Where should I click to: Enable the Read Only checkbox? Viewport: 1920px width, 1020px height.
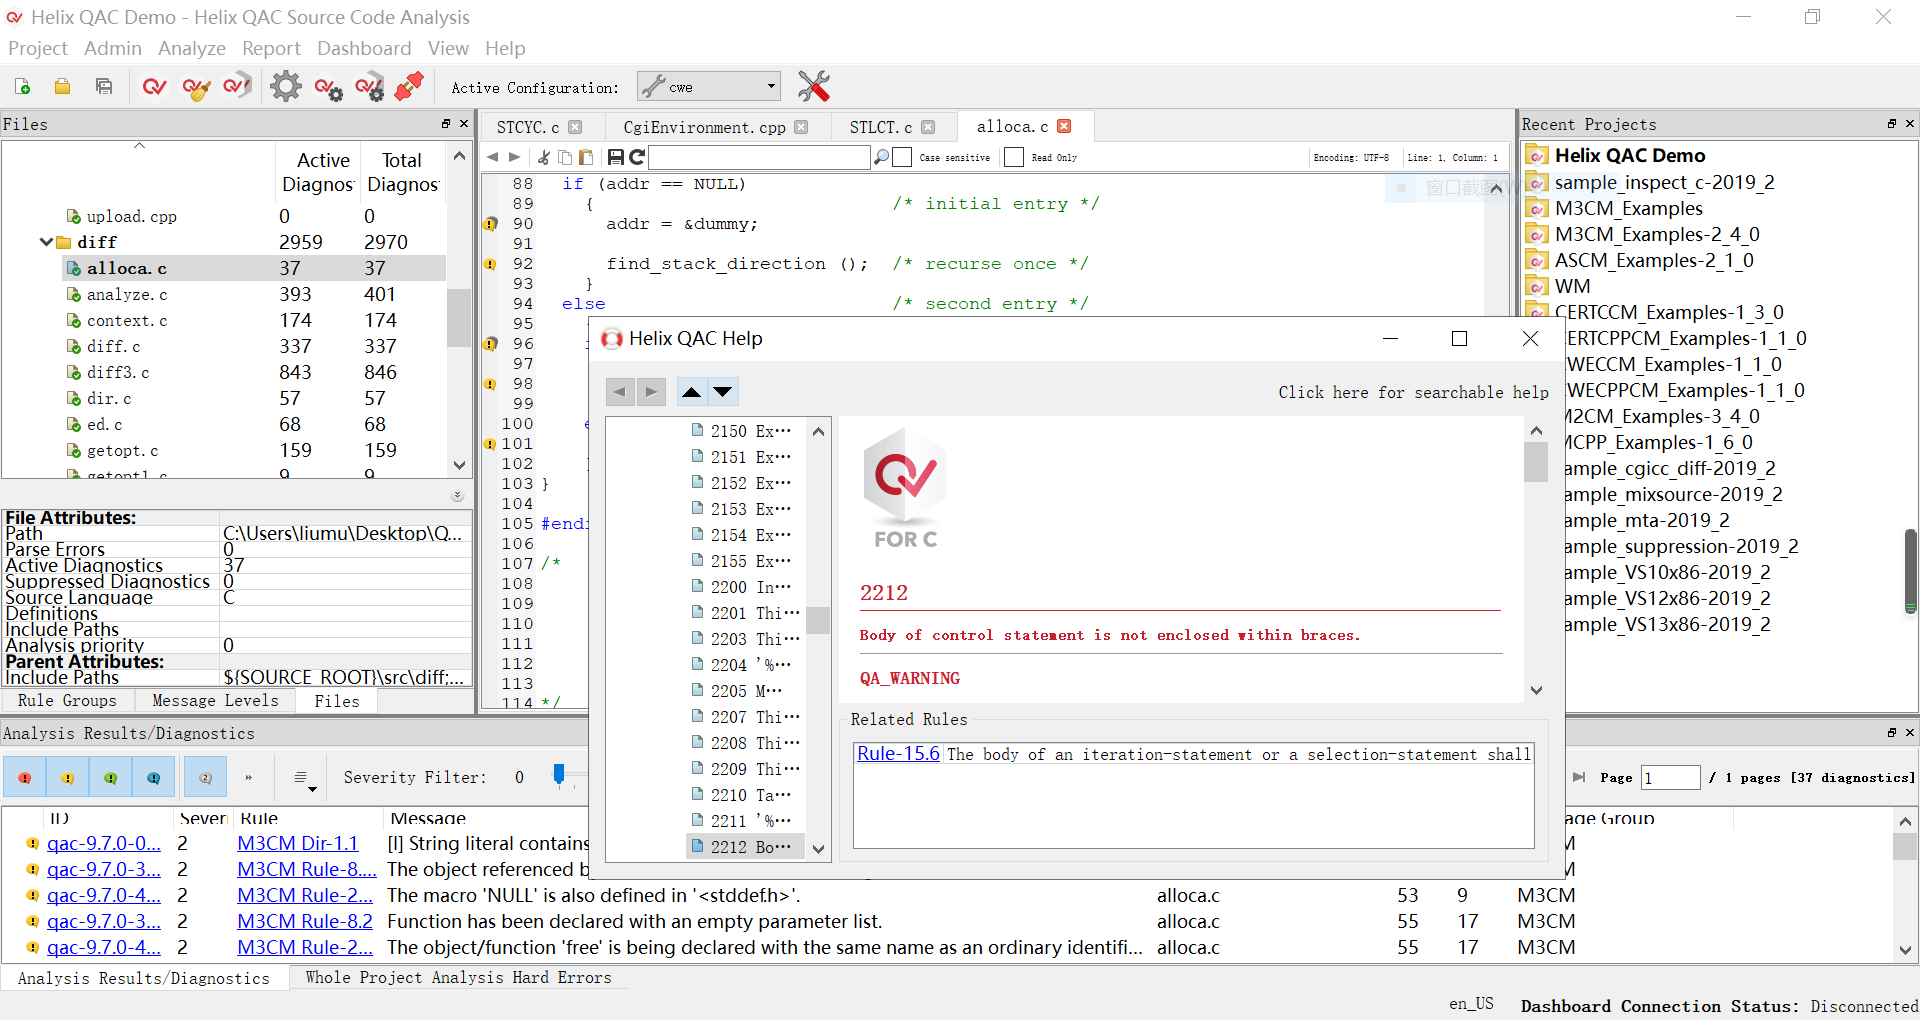pyautogui.click(x=1014, y=157)
